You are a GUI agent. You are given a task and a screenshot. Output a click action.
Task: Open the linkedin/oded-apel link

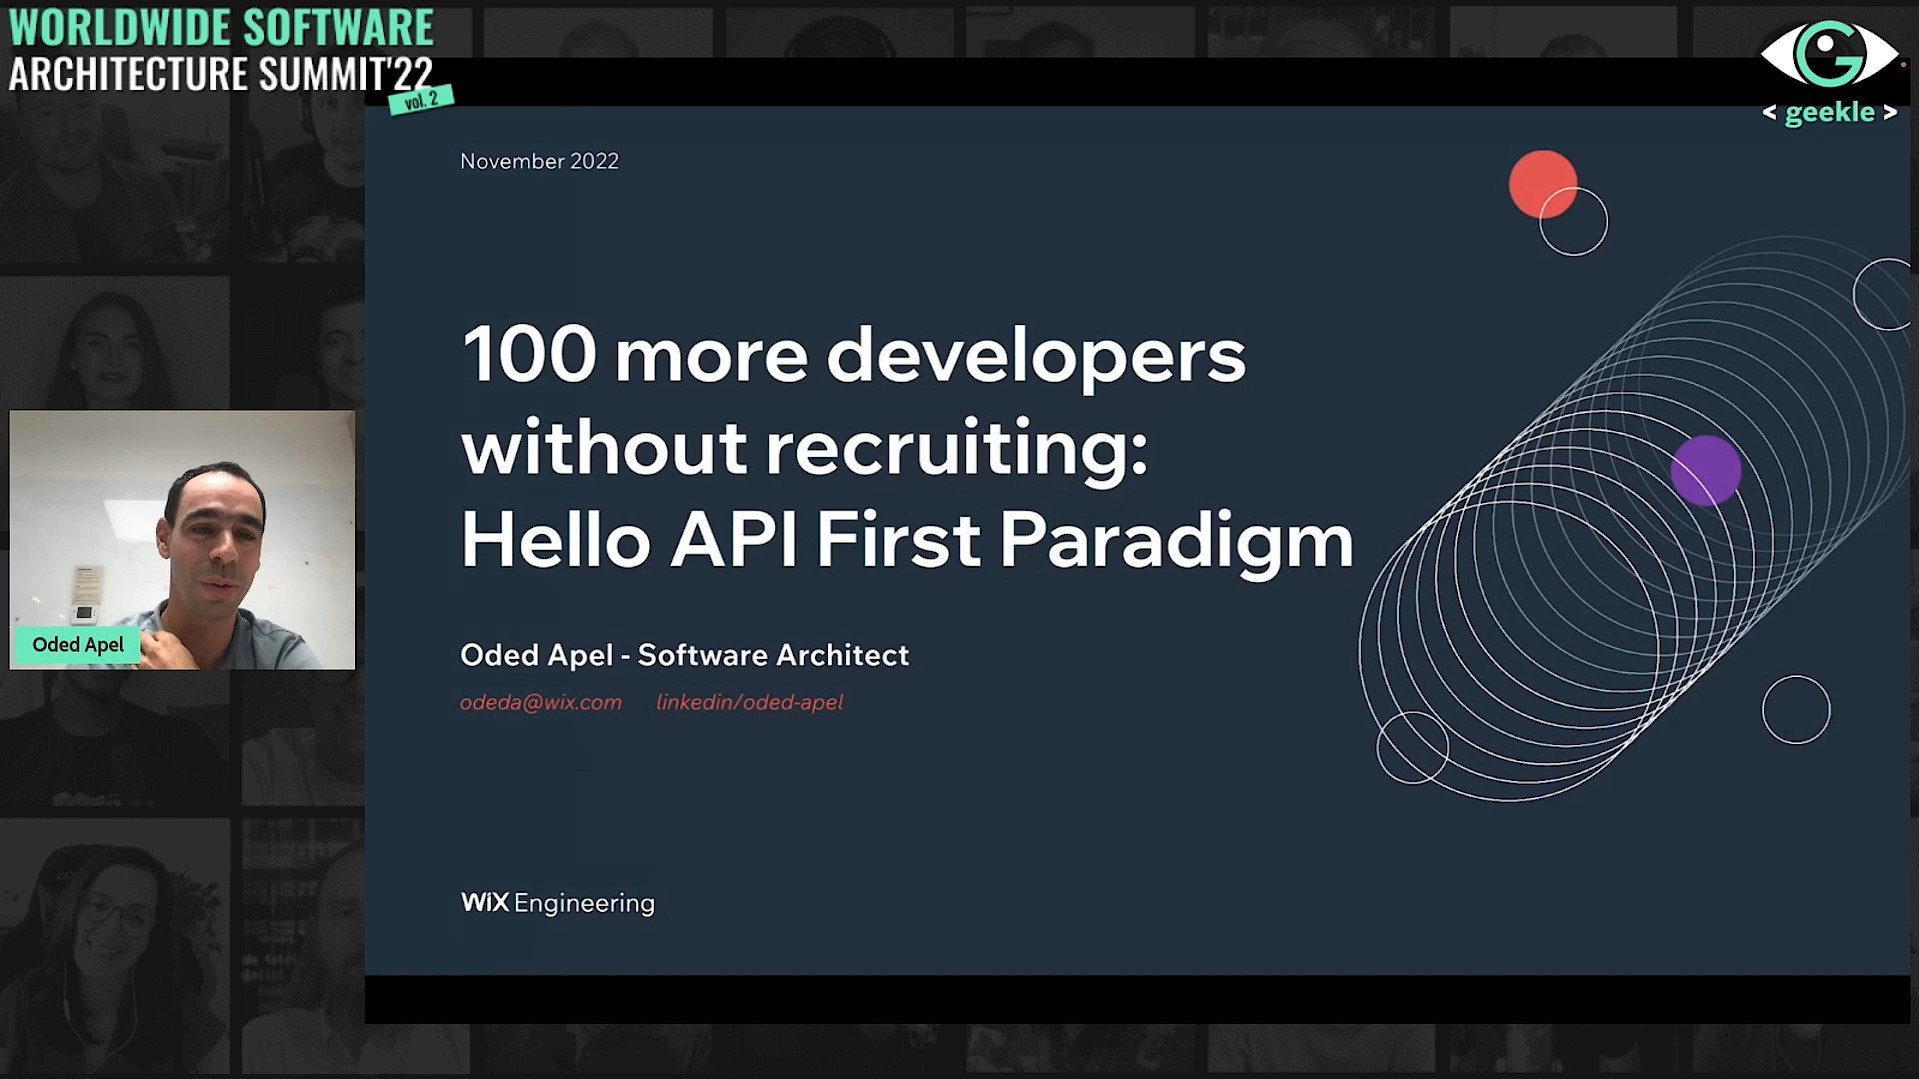pyautogui.click(x=750, y=703)
